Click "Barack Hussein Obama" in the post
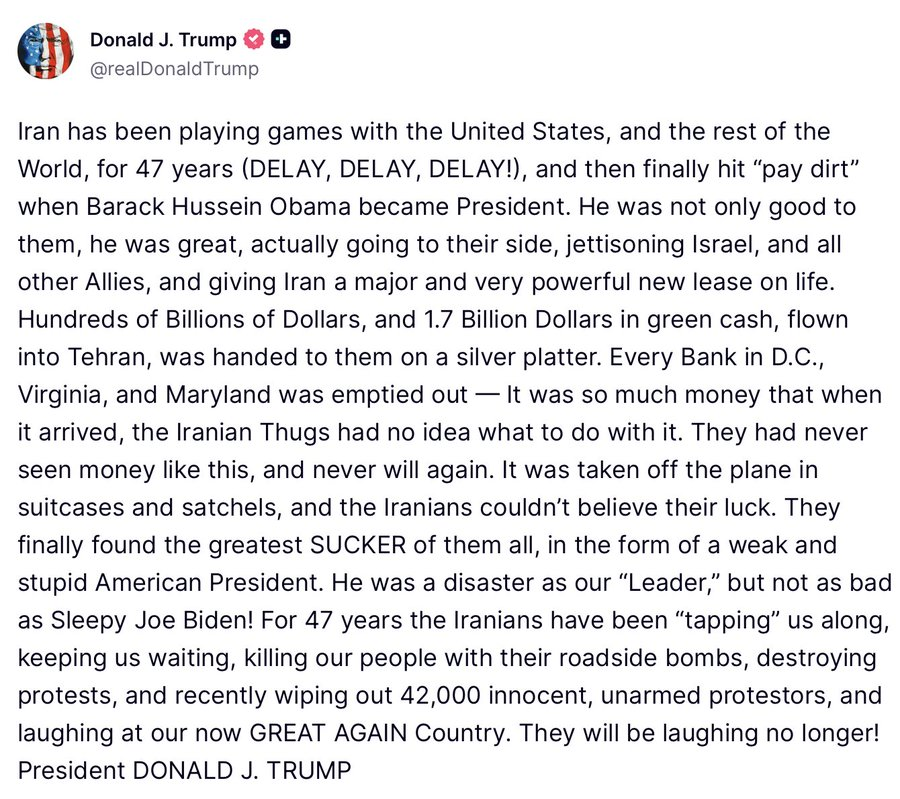The height and width of the screenshot is (799, 900). click(218, 207)
